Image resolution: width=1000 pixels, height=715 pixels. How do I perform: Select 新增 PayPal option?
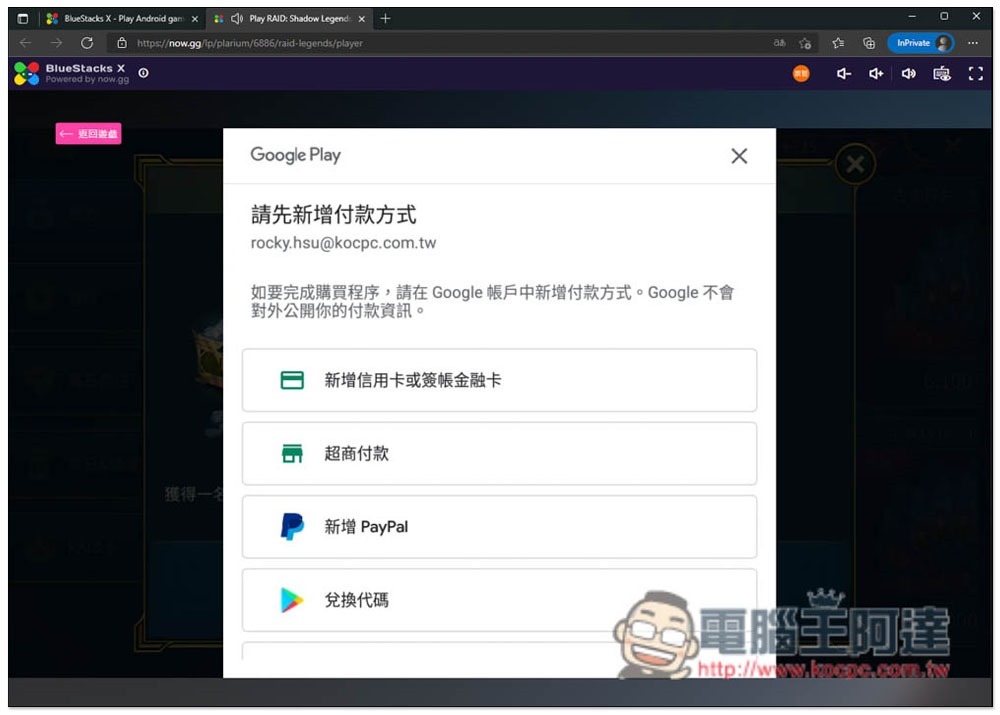click(x=499, y=527)
